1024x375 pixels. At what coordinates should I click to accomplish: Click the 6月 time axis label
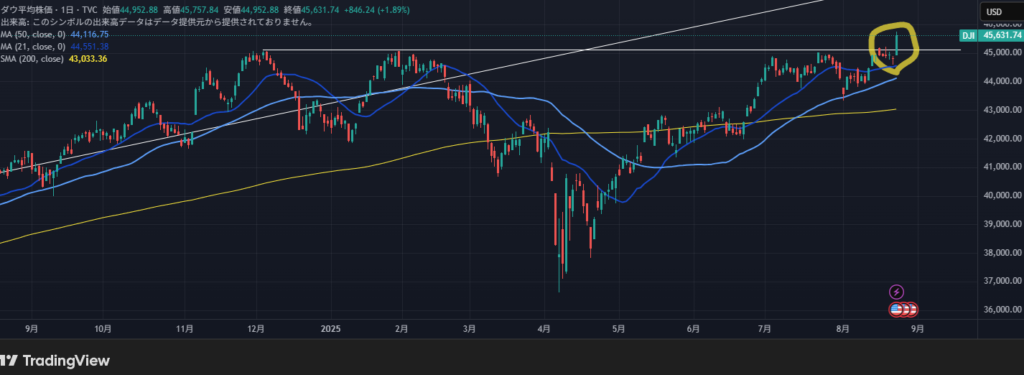point(694,329)
